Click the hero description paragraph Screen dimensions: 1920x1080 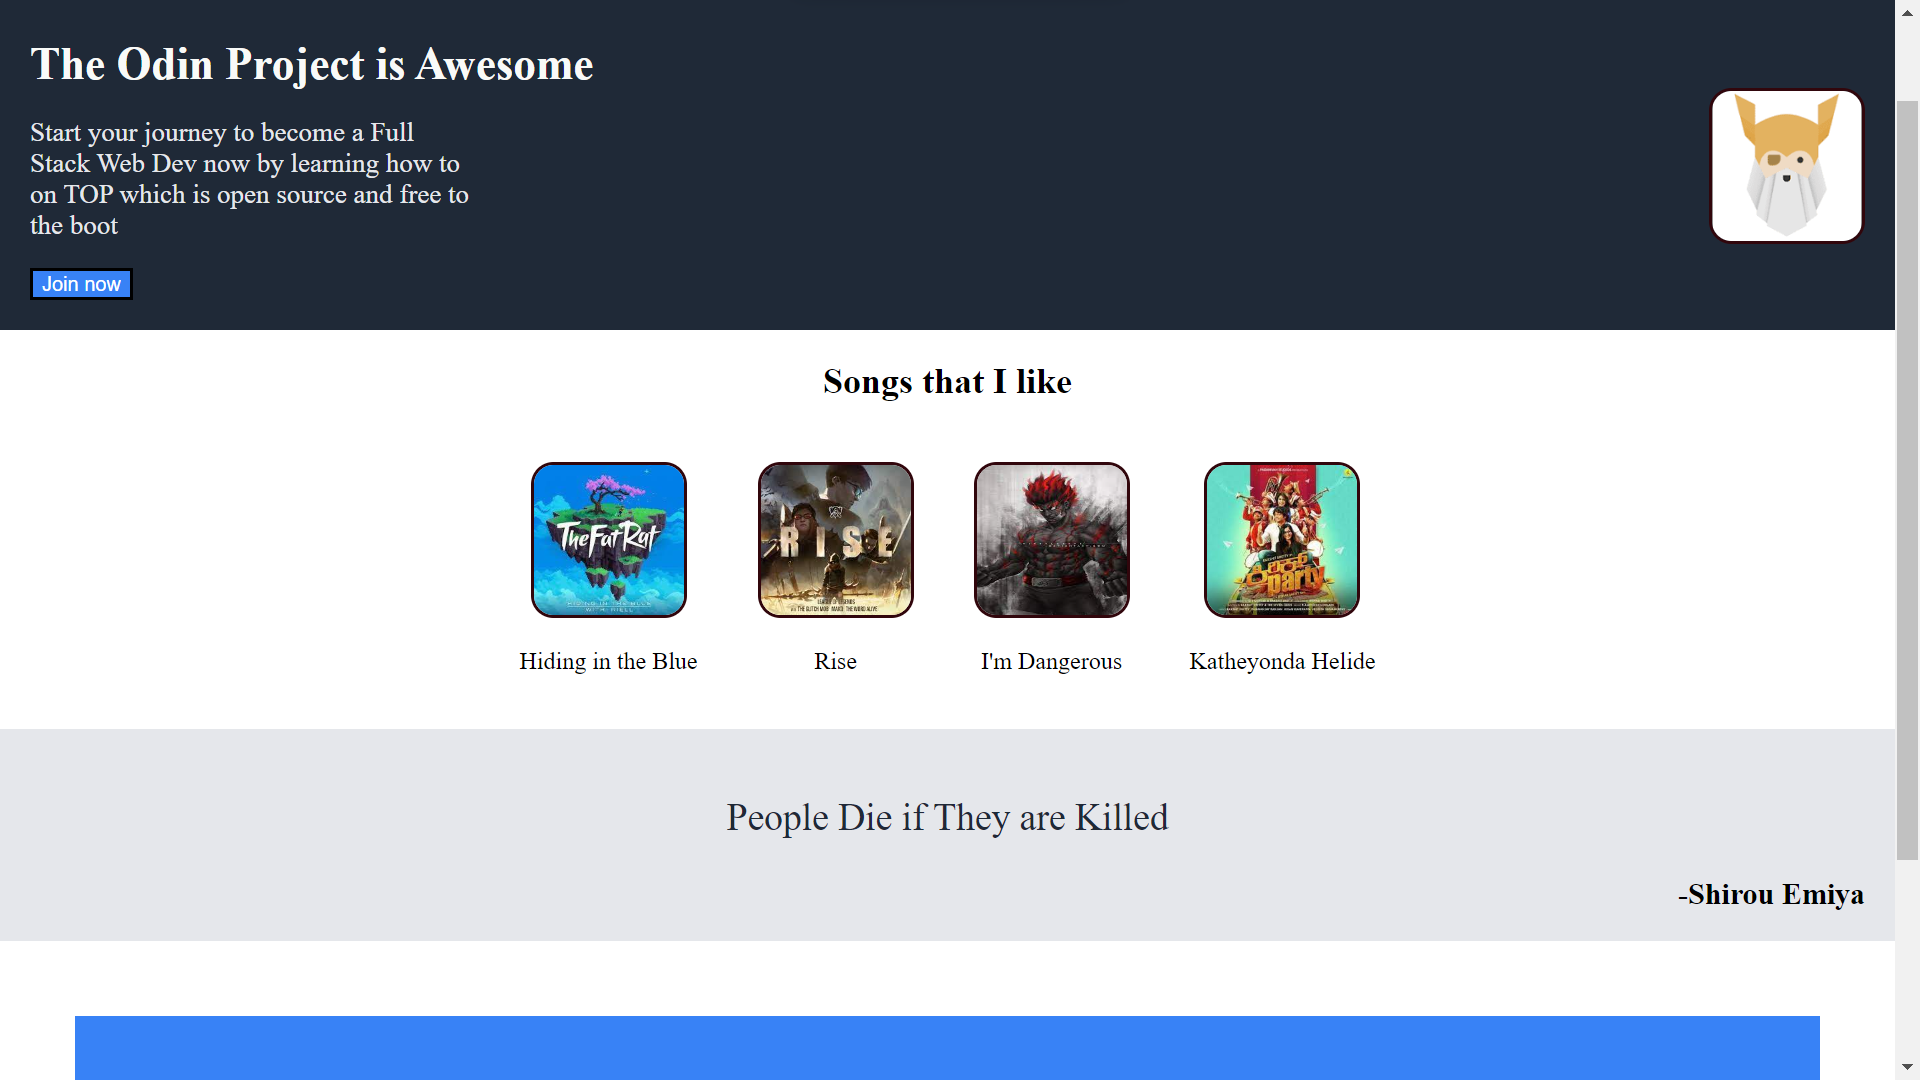point(250,179)
